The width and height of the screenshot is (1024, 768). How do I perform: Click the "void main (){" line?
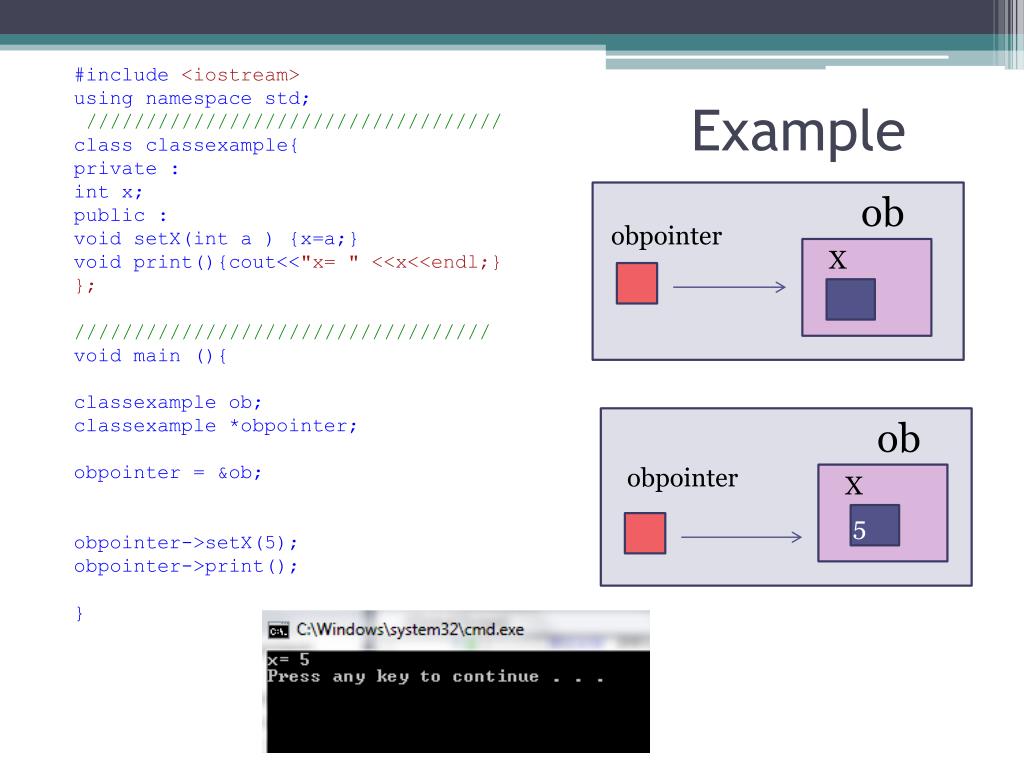tap(150, 356)
